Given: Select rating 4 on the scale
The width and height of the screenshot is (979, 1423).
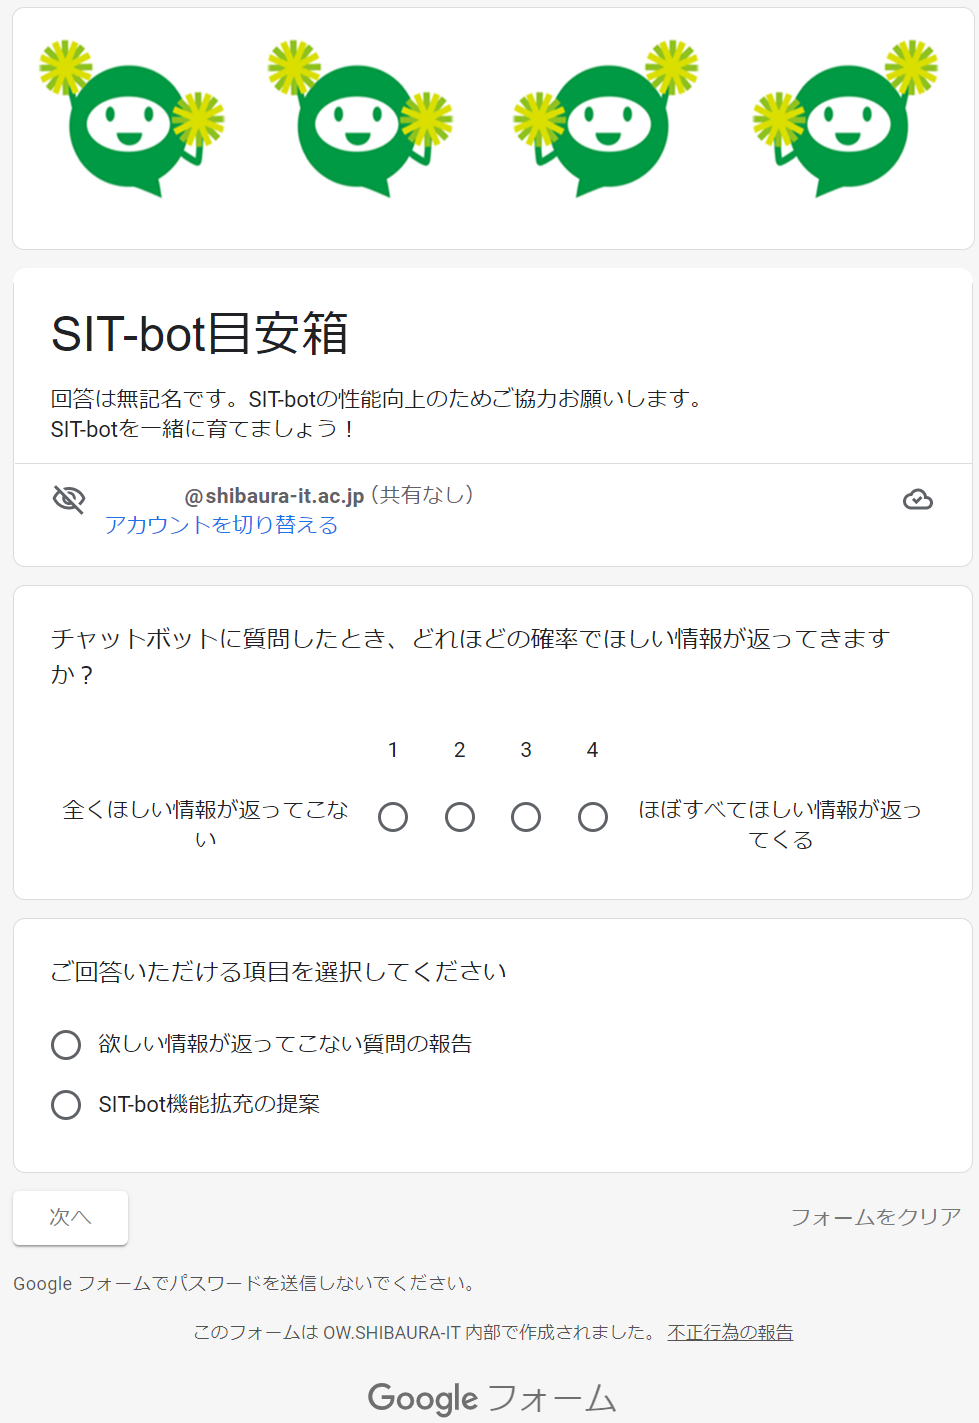Looking at the screenshot, I should (593, 817).
